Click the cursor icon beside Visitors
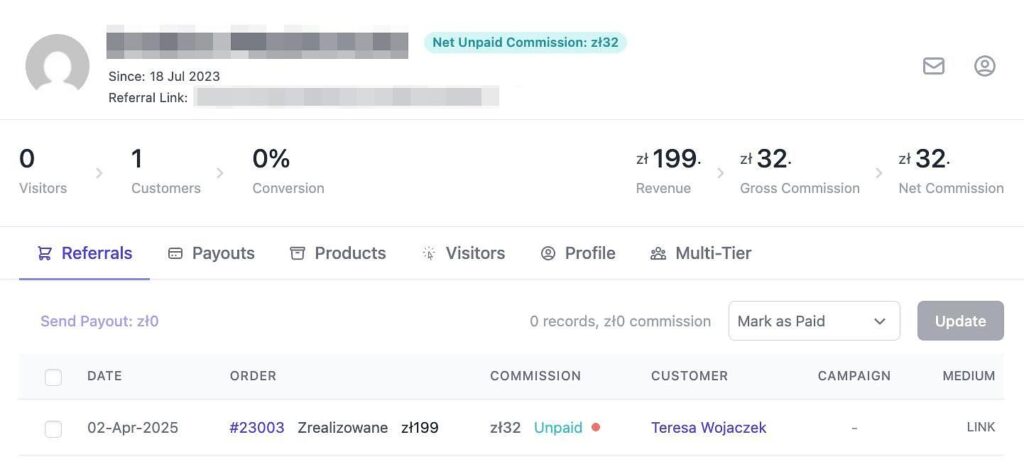Viewport: 1024px width, 464px height. [428, 254]
